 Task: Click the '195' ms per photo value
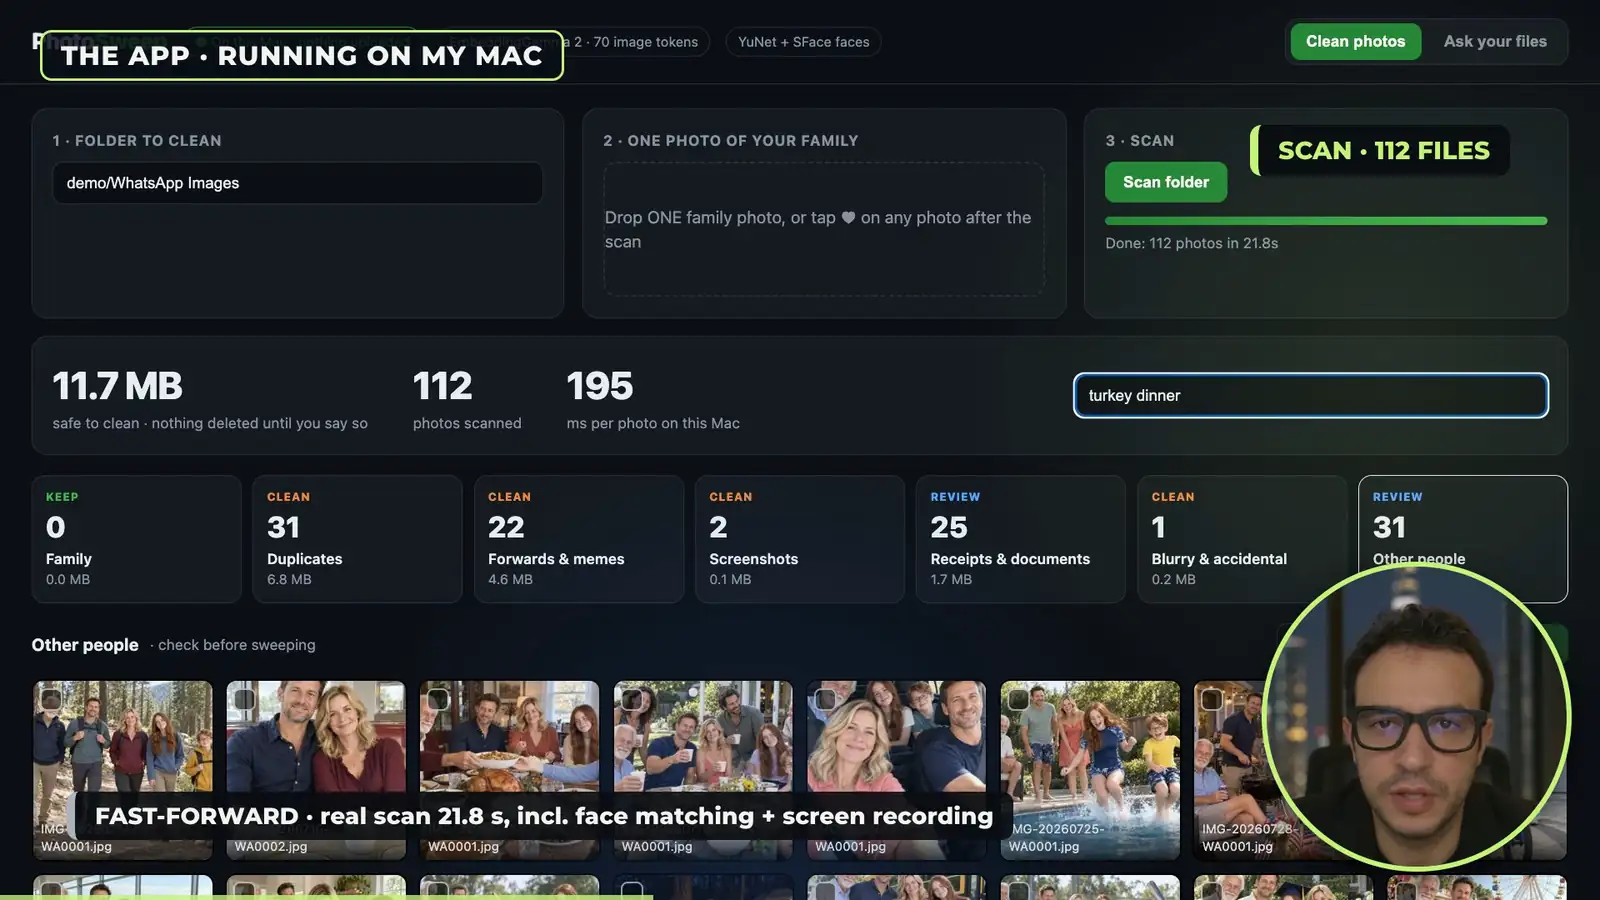[600, 386]
